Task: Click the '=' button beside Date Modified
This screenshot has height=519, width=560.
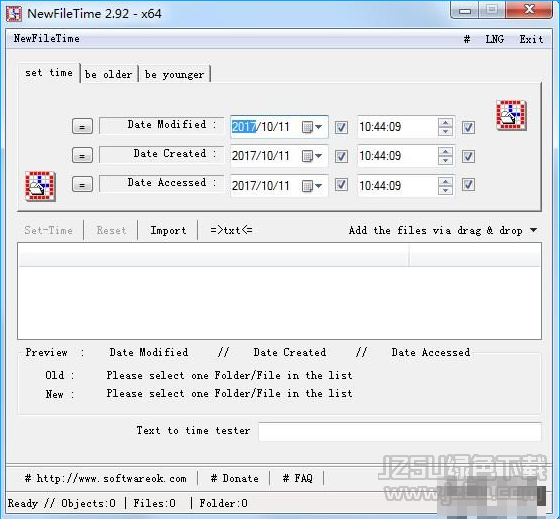Action: coord(82,126)
